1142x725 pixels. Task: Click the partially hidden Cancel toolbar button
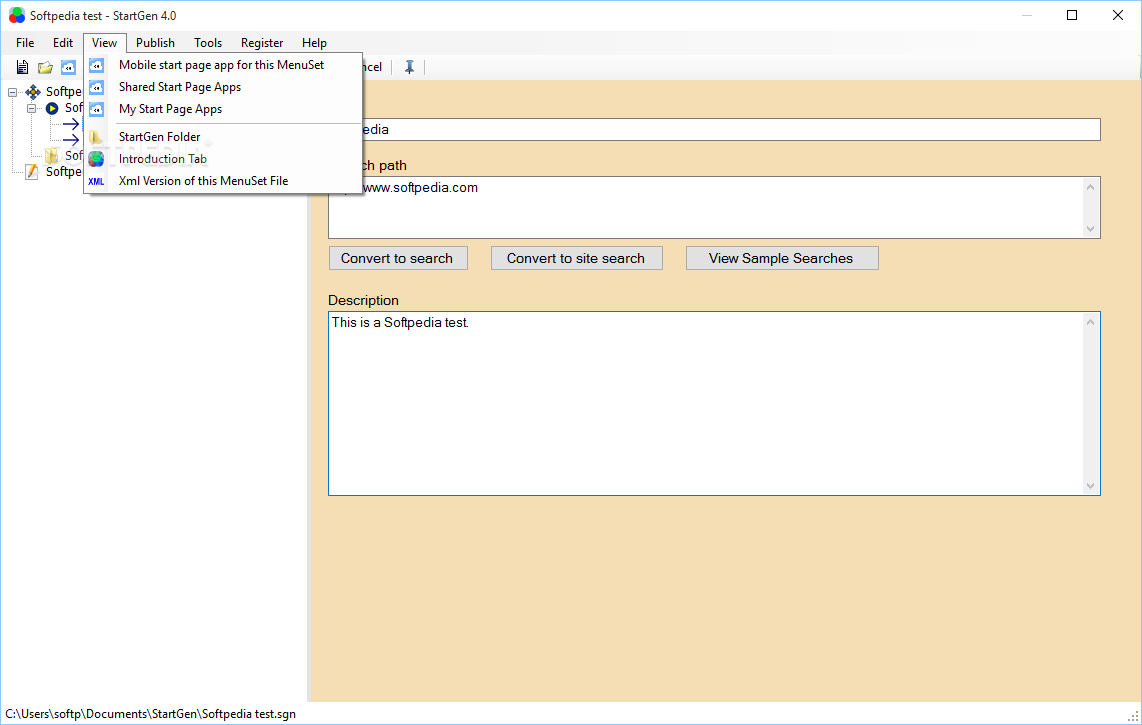coord(372,67)
